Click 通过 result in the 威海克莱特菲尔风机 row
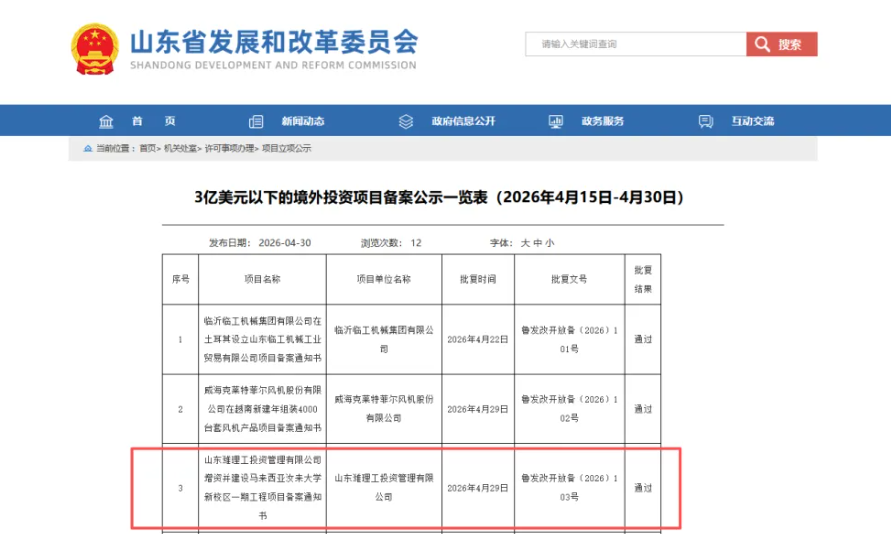Image resolution: width=891 pixels, height=534 pixels. coord(643,409)
